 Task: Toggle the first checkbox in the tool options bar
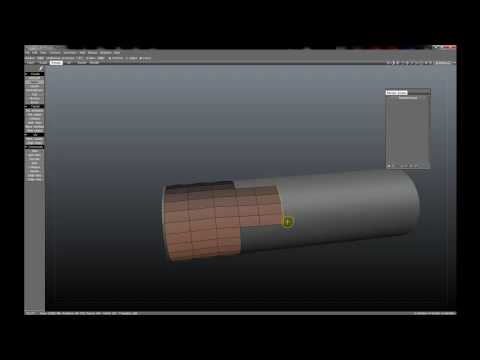110,58
